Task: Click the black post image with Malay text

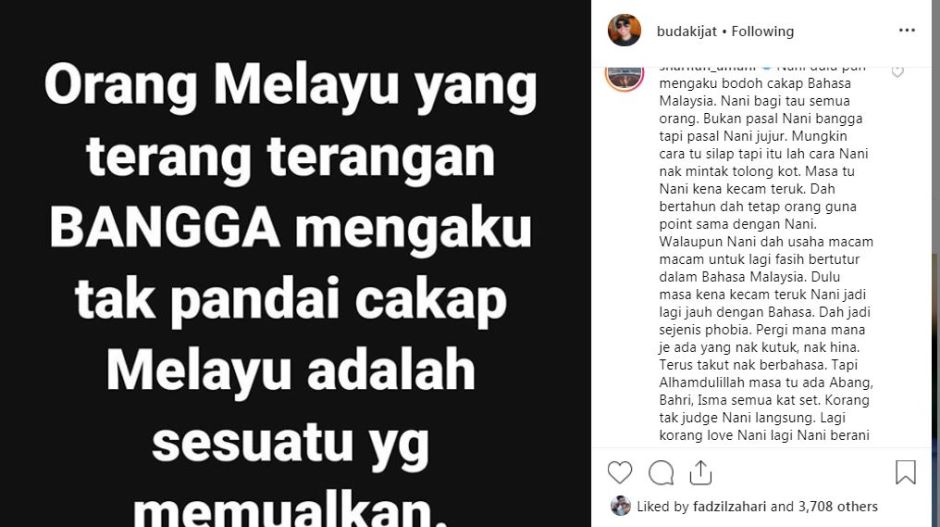Action: coord(296,264)
